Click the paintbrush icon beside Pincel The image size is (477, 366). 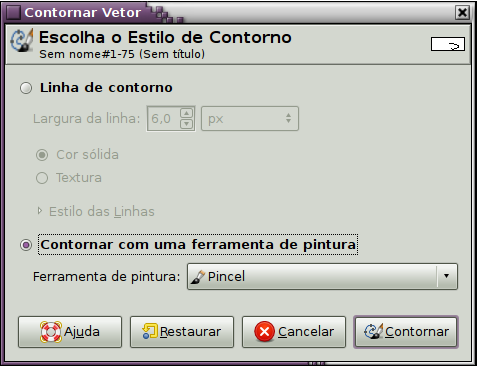[197, 277]
